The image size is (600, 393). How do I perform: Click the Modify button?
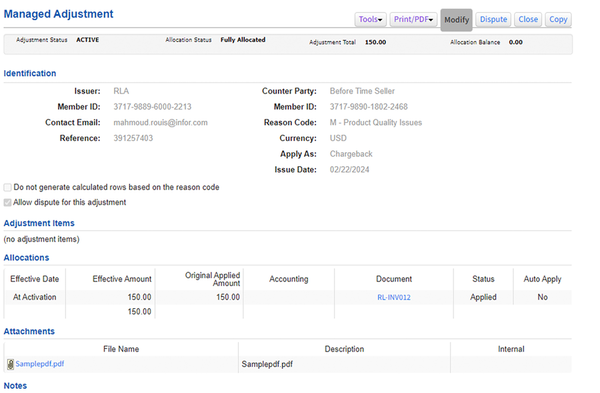coord(457,20)
